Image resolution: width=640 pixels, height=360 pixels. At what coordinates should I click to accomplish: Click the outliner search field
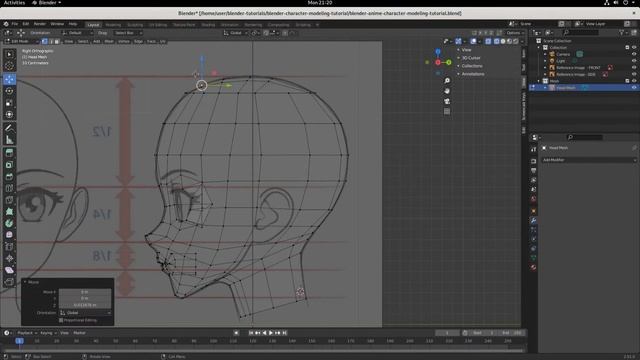pyautogui.click(x=581, y=32)
